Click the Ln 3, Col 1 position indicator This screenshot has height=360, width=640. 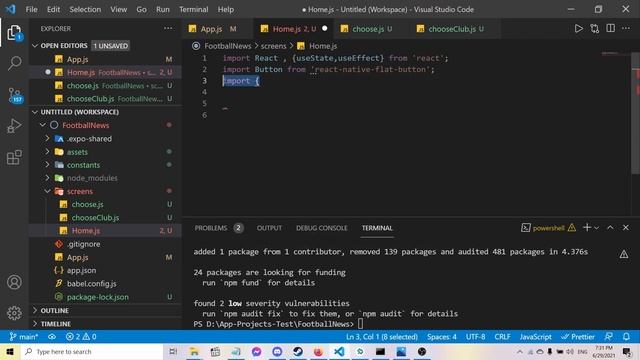pyautogui.click(x=382, y=337)
